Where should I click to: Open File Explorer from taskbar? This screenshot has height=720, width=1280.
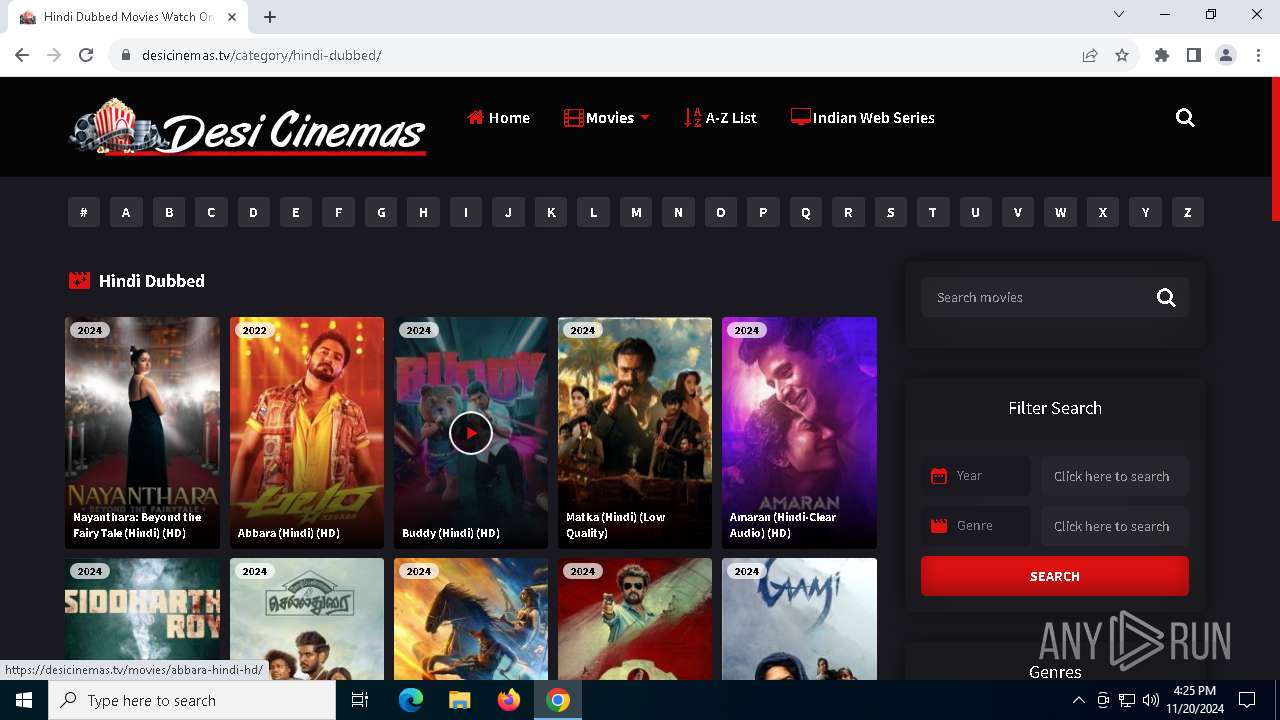459,700
